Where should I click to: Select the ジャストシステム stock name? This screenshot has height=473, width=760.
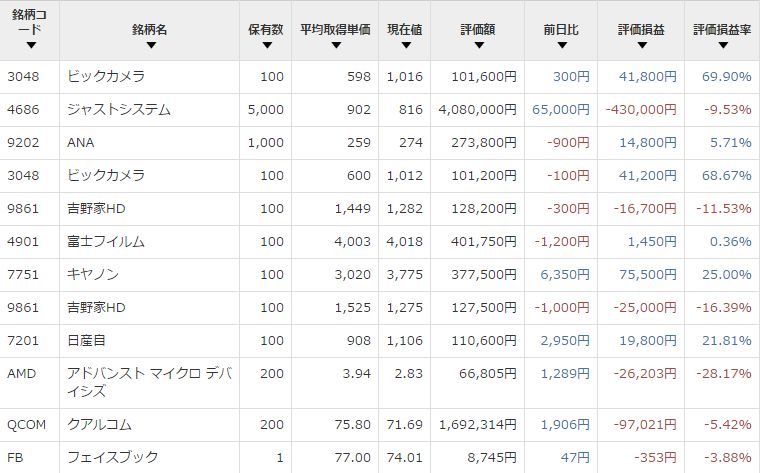coord(118,110)
